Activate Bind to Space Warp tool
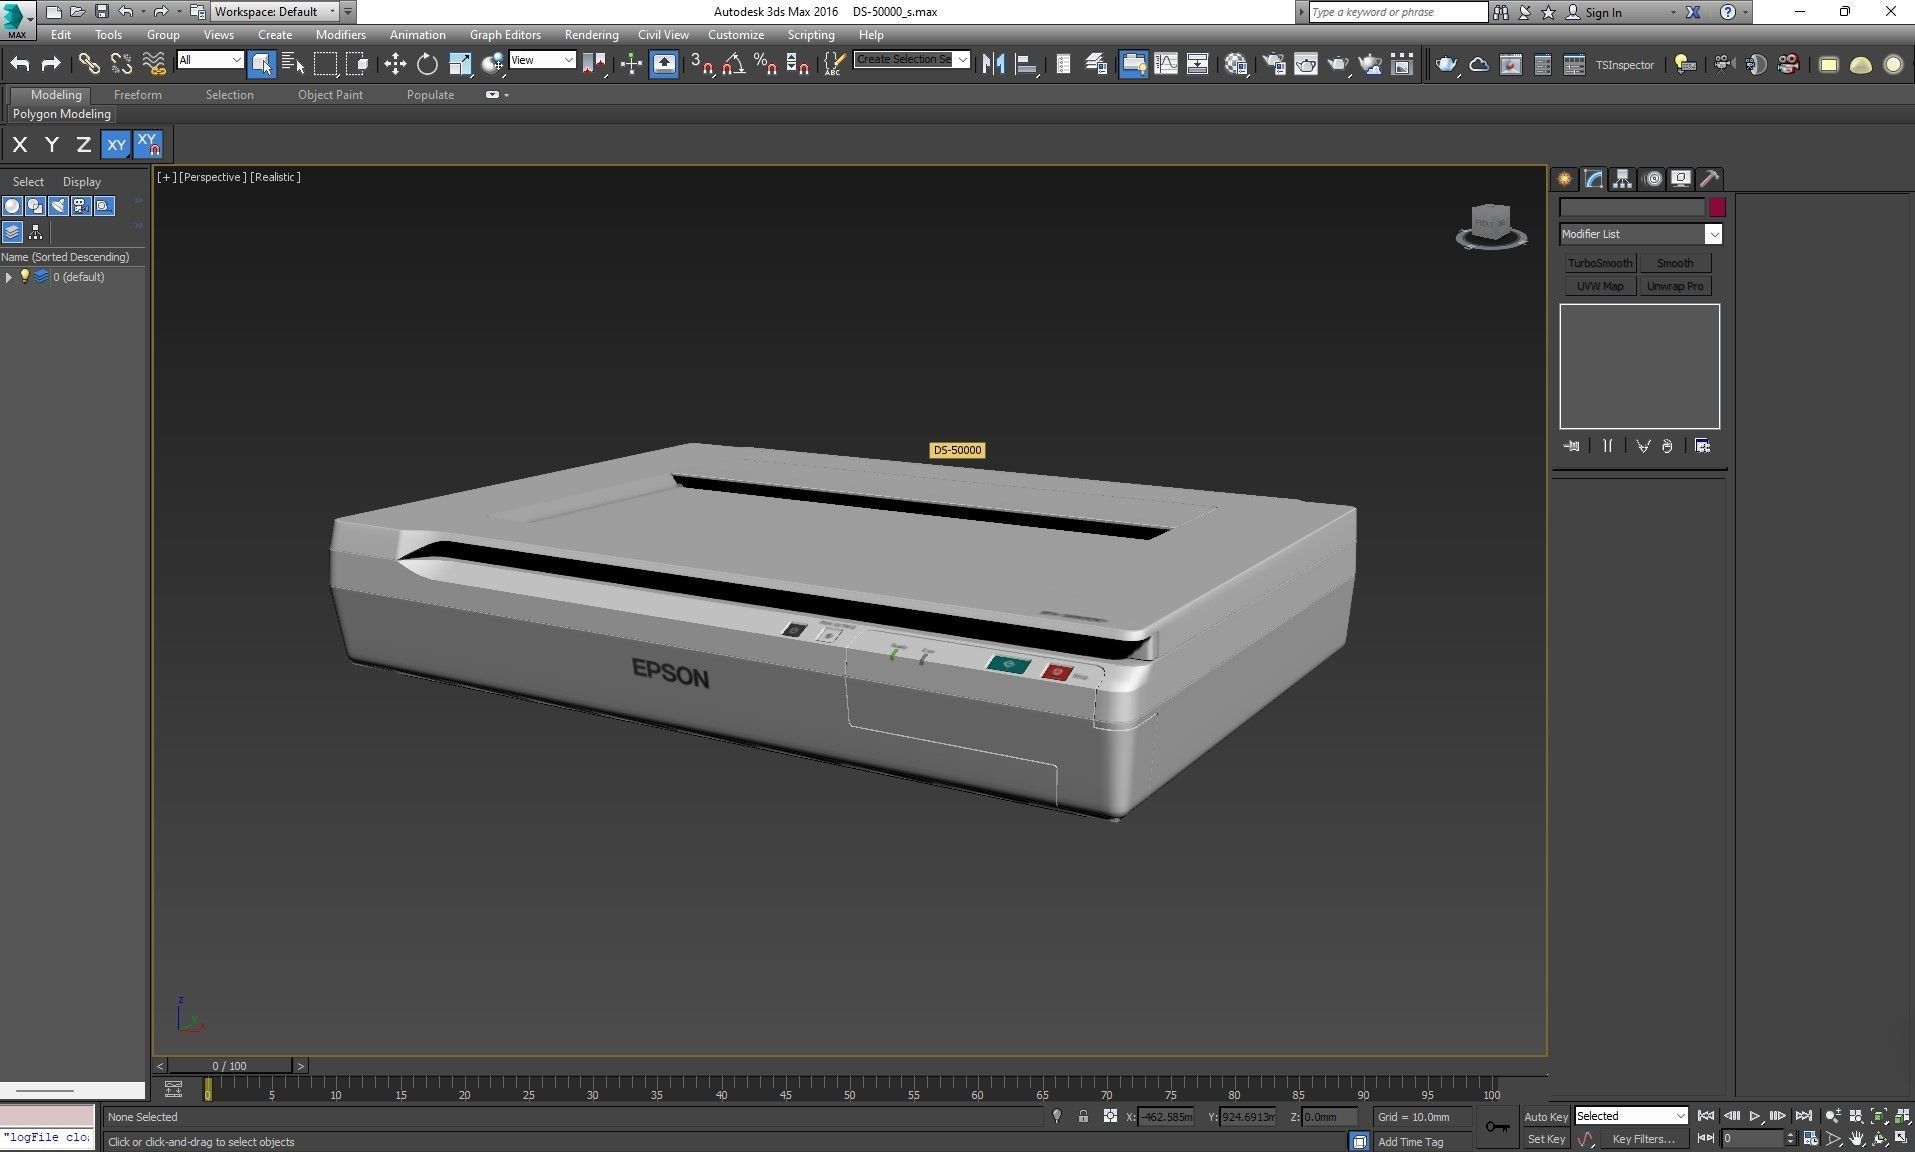Viewport: 1915px width, 1152px height. coord(154,64)
